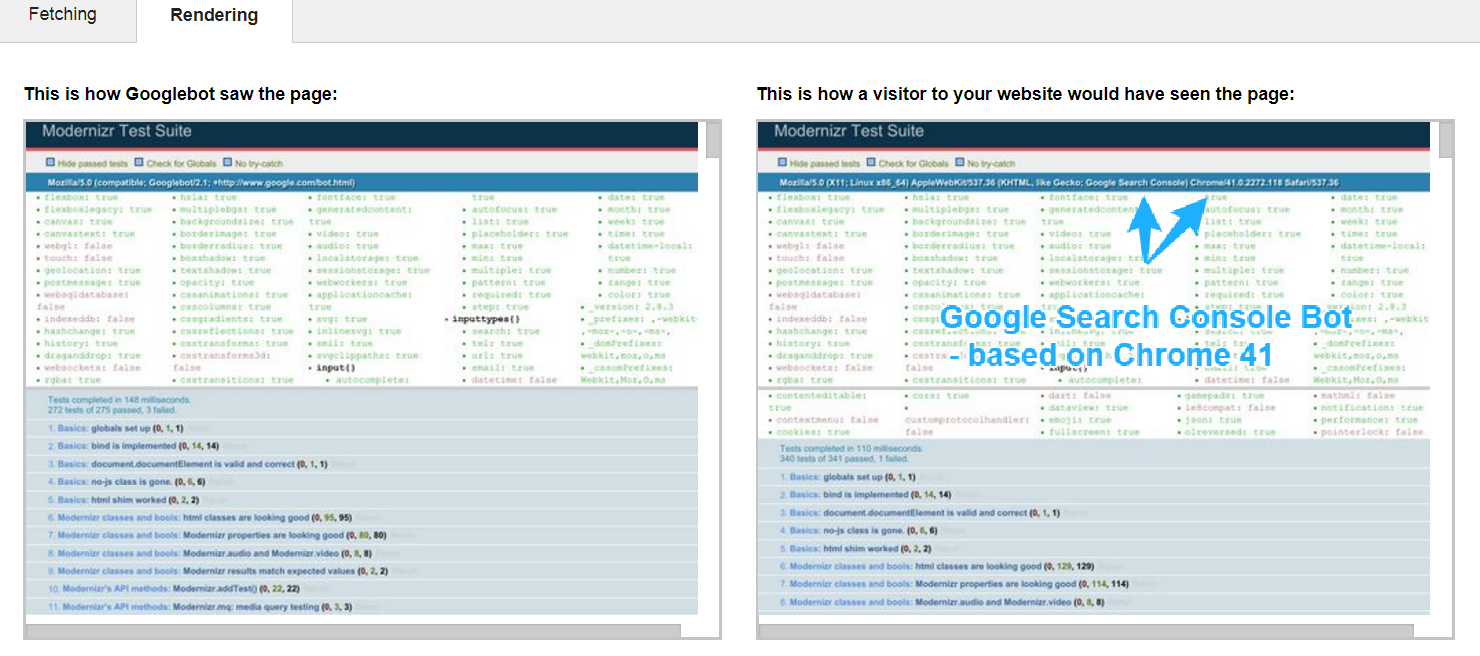Switch to the Fetching tab
This screenshot has height=656, width=1480.
coord(62,15)
